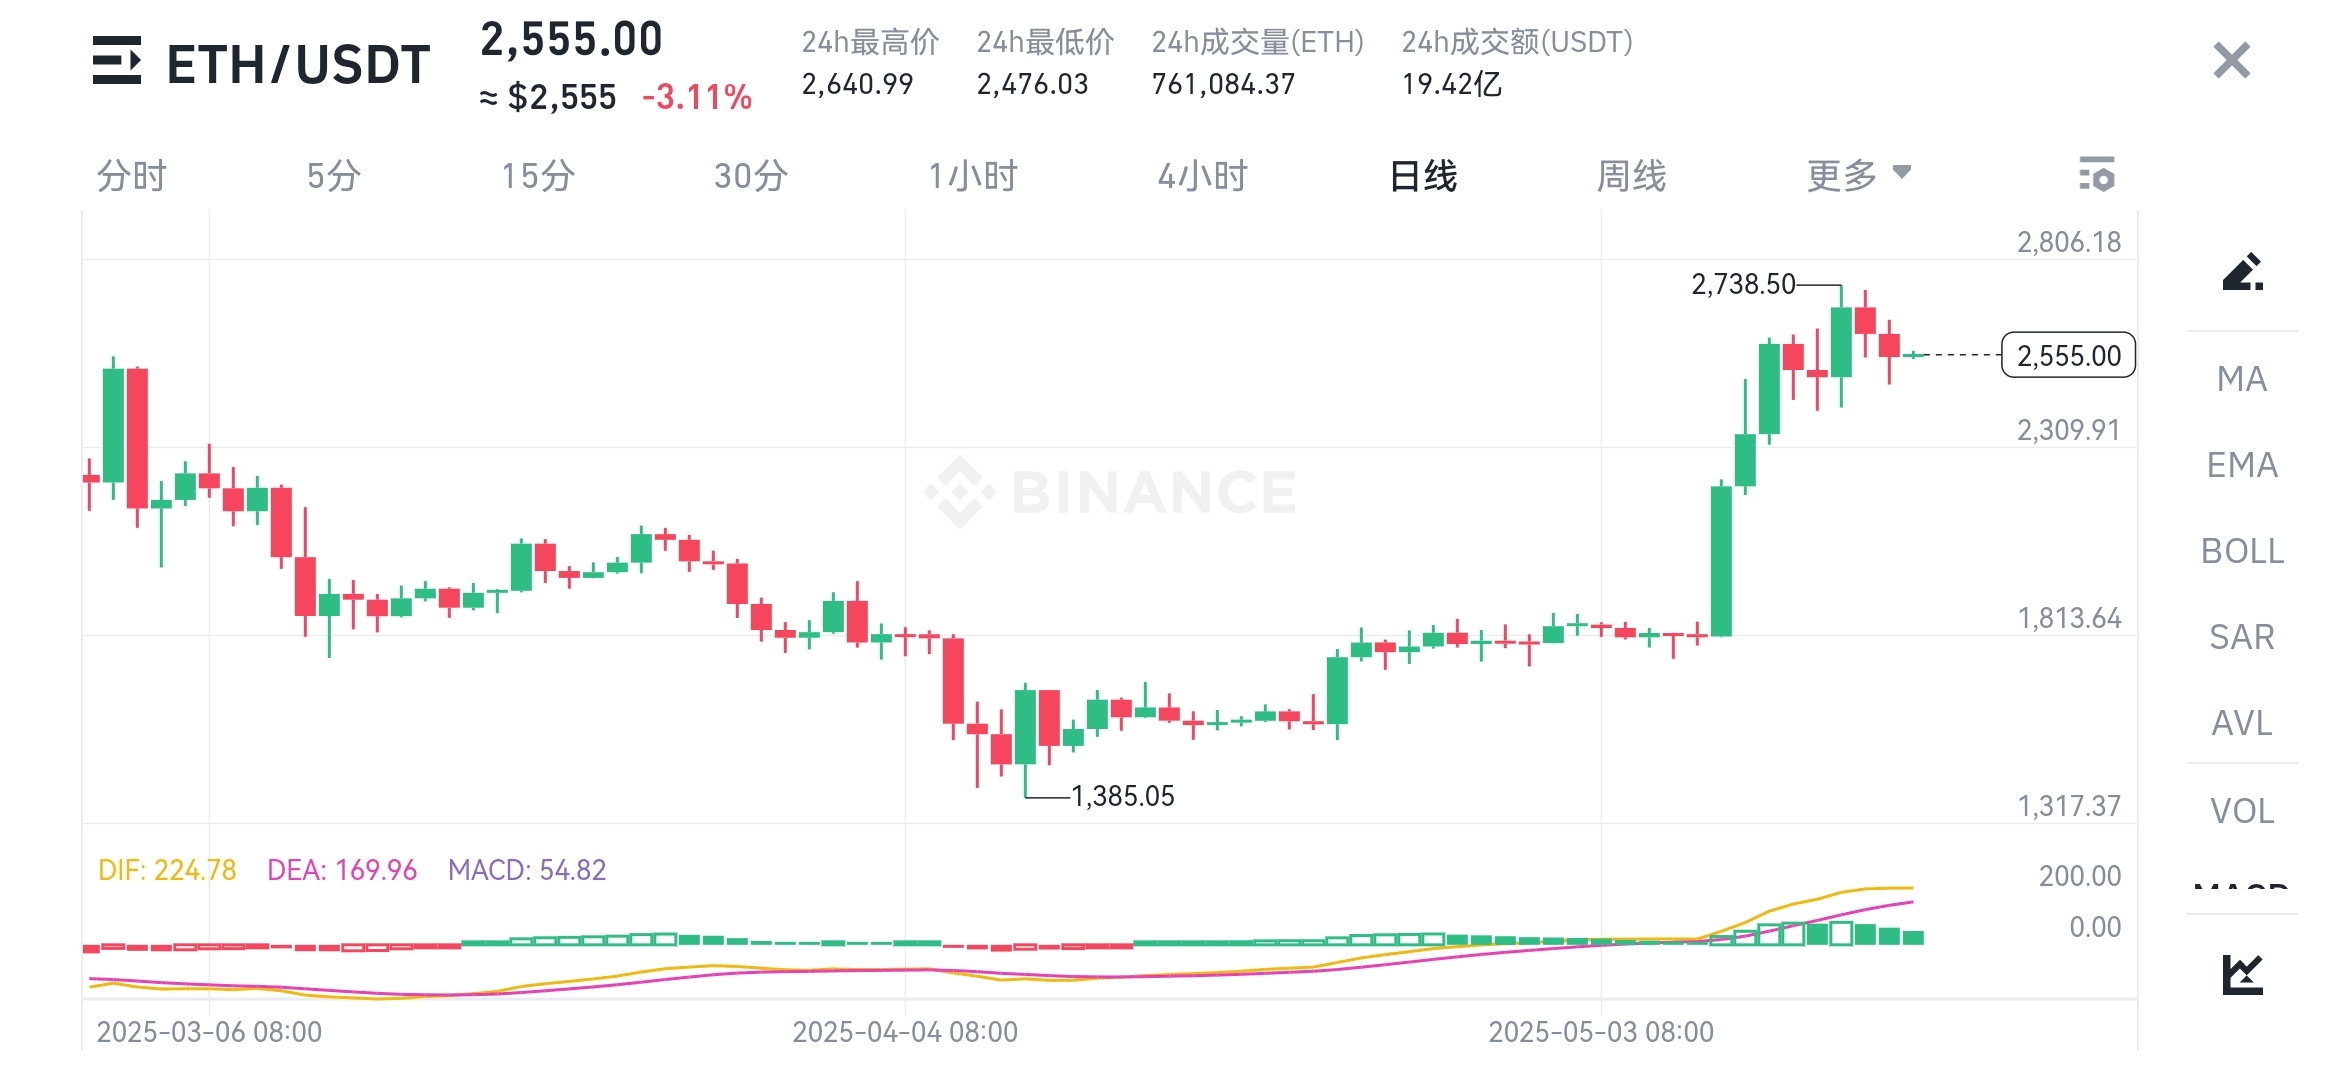2340x1080 pixels.
Task: Open the dropdown arrow next to 更多
Action: click(x=1903, y=172)
